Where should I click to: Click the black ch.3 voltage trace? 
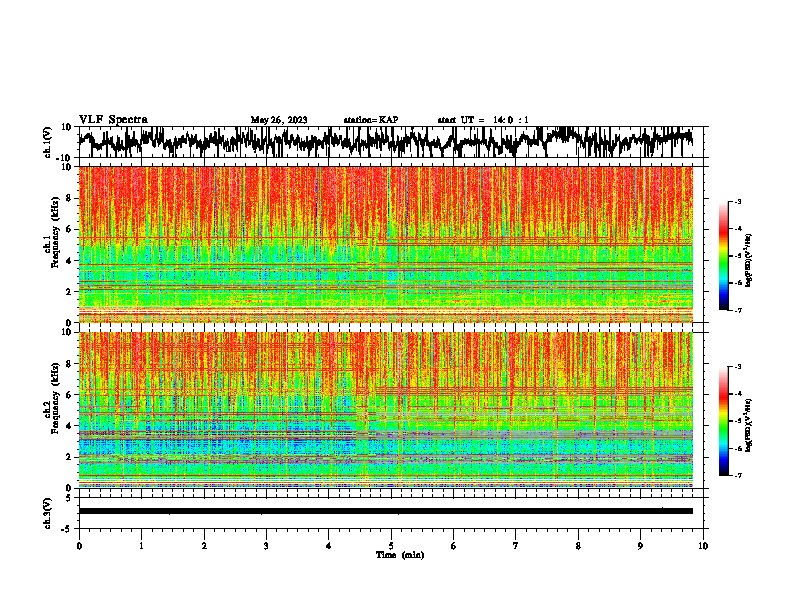point(385,511)
